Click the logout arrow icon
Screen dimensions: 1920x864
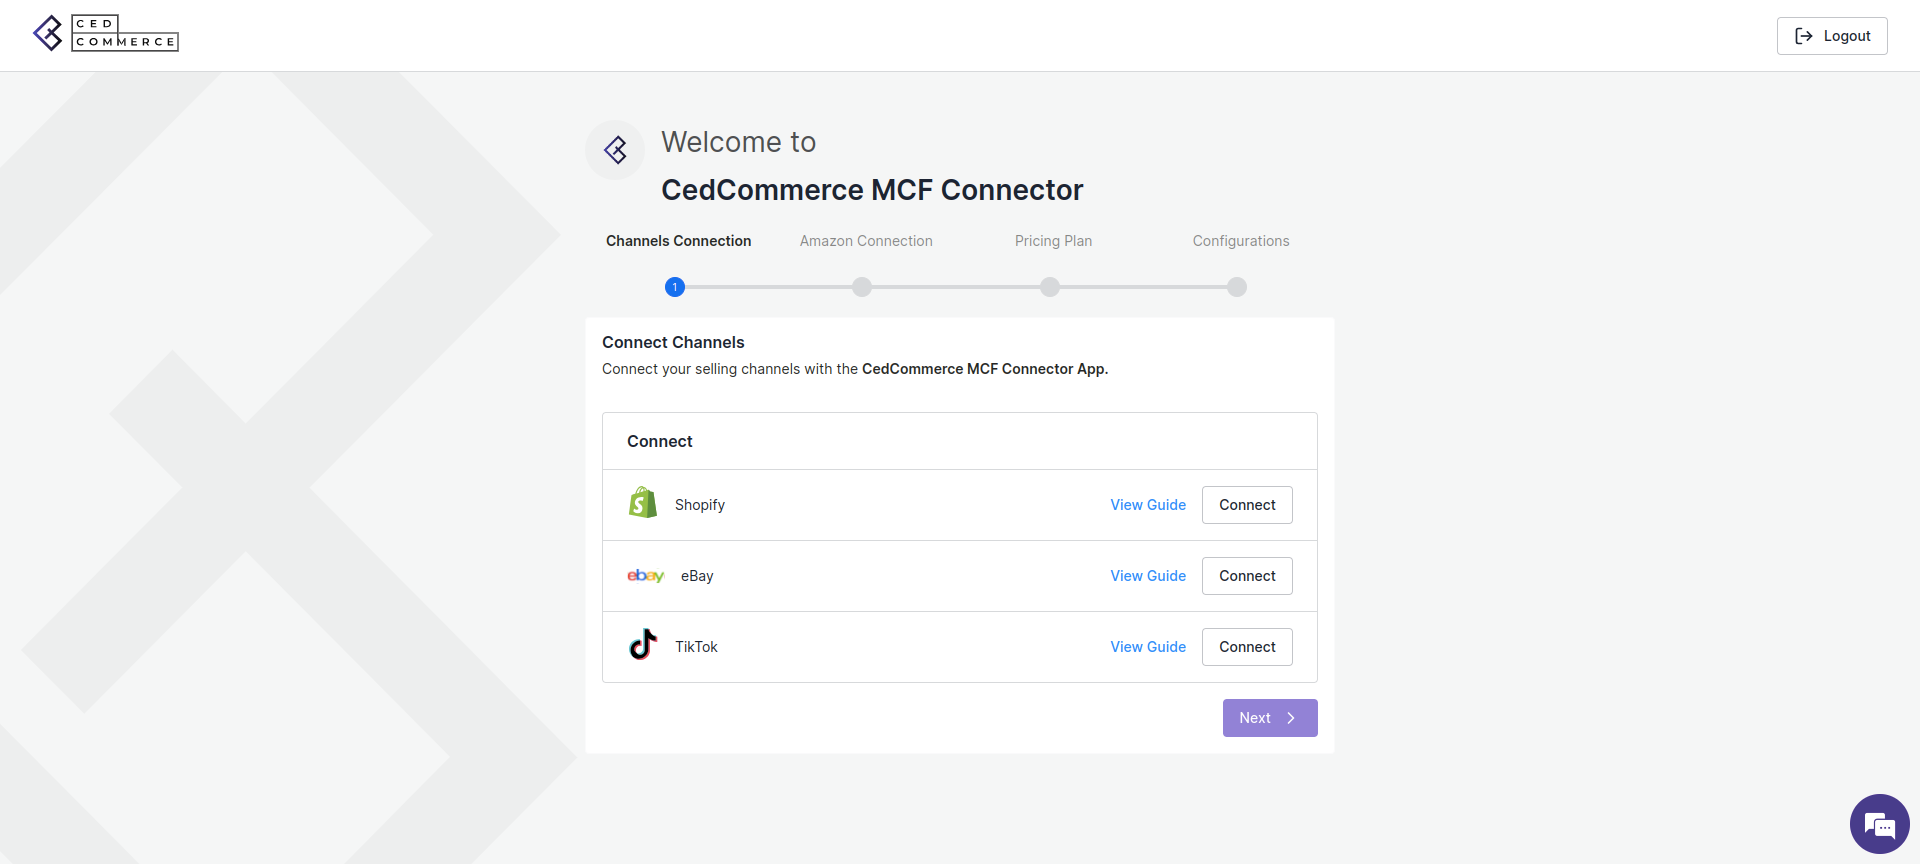1804,36
